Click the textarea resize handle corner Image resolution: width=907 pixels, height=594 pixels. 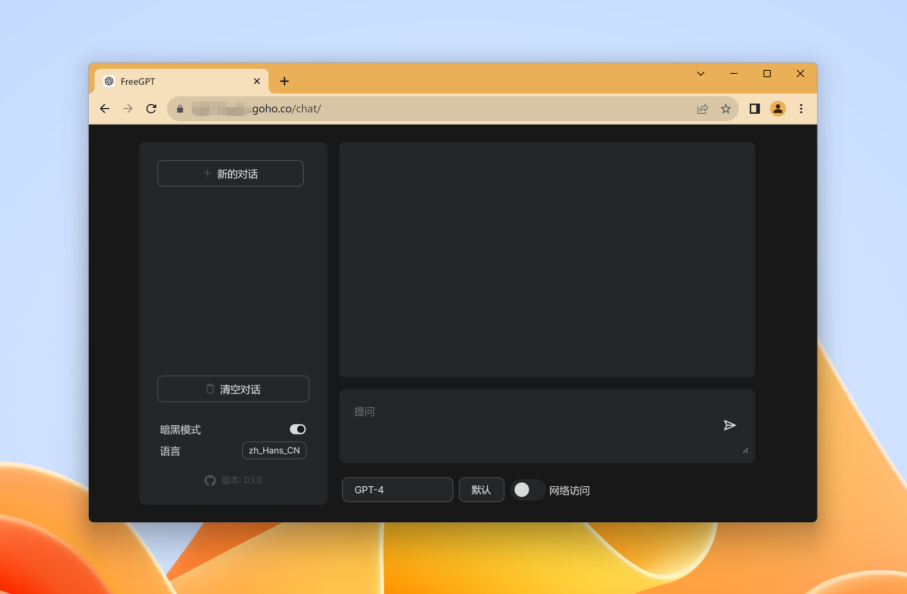(745, 451)
